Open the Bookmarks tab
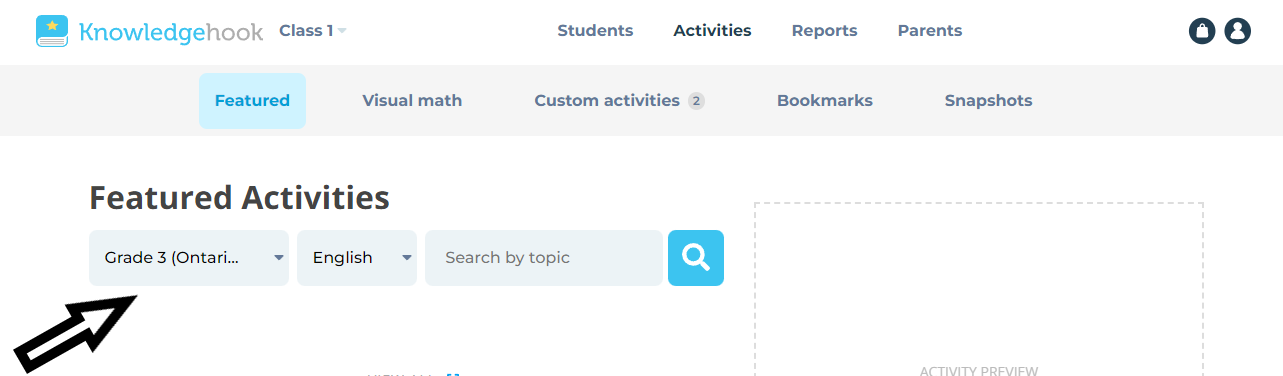1283x376 pixels. tap(825, 101)
